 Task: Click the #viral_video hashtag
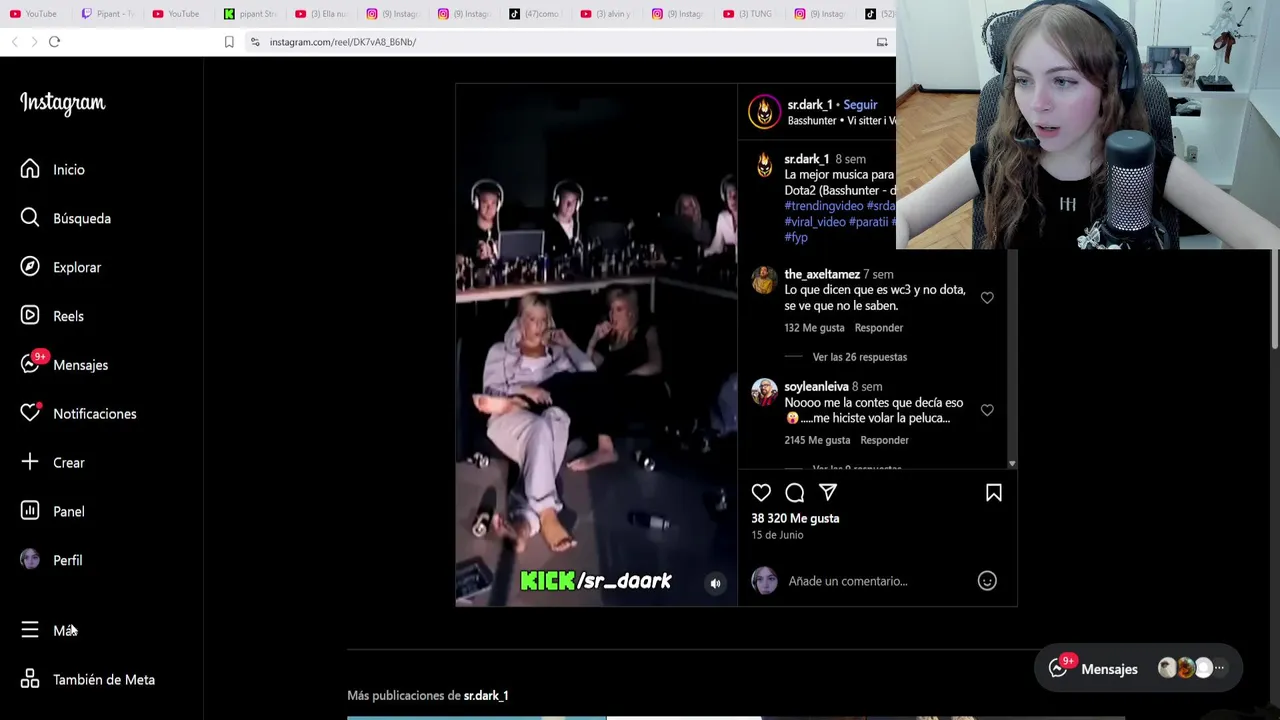coord(815,222)
